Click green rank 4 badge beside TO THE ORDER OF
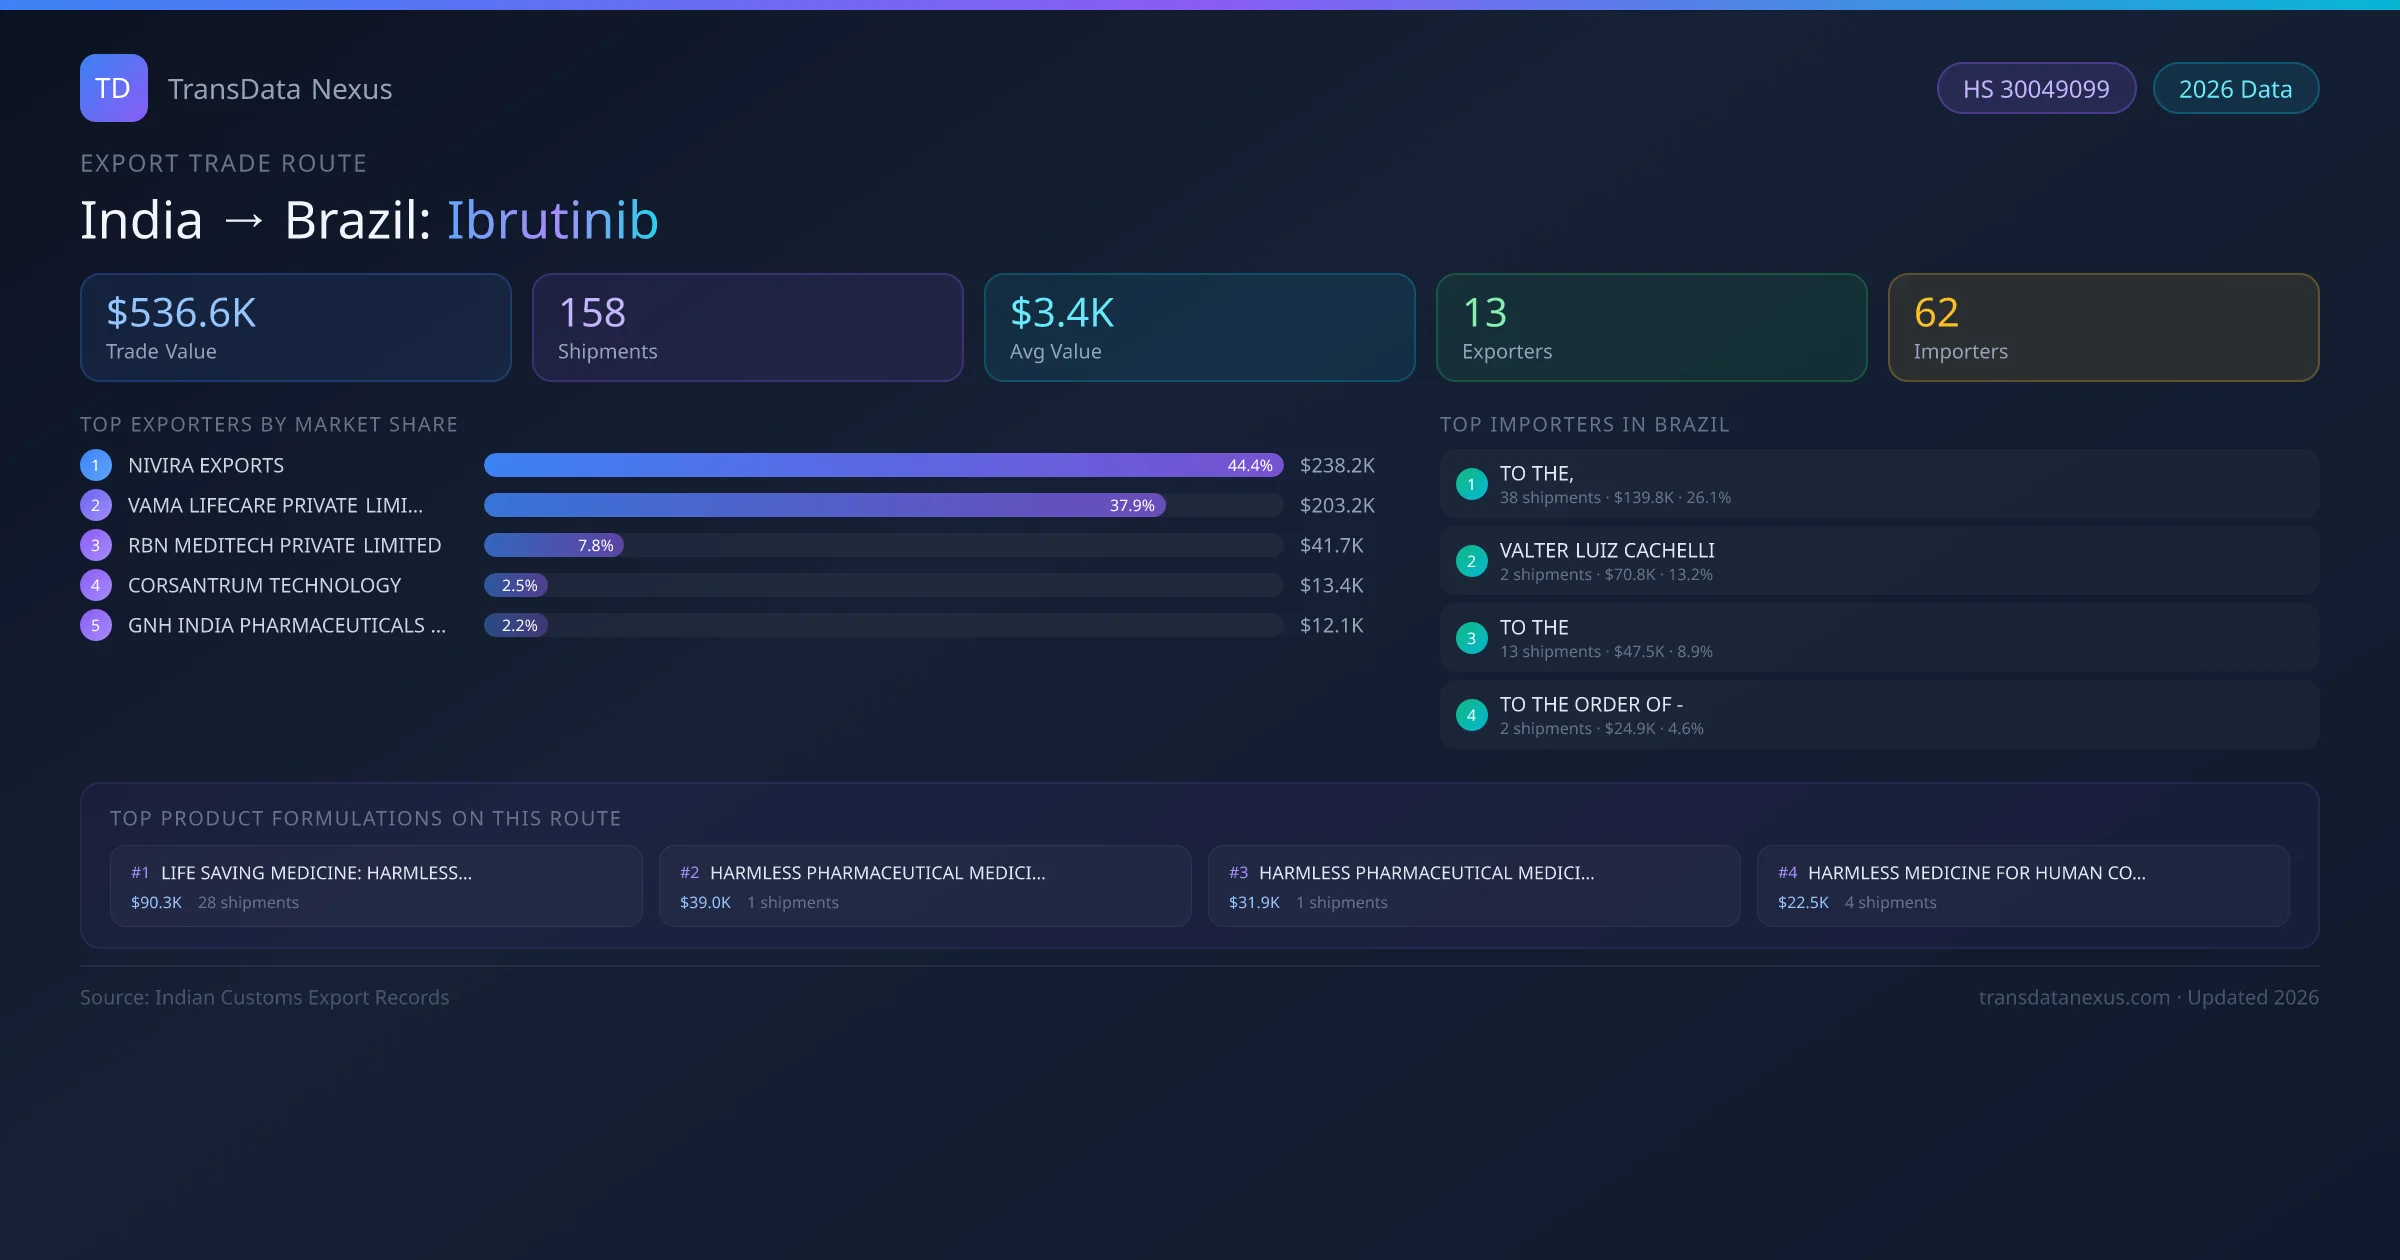Image resolution: width=2400 pixels, height=1260 pixels. tap(1471, 715)
